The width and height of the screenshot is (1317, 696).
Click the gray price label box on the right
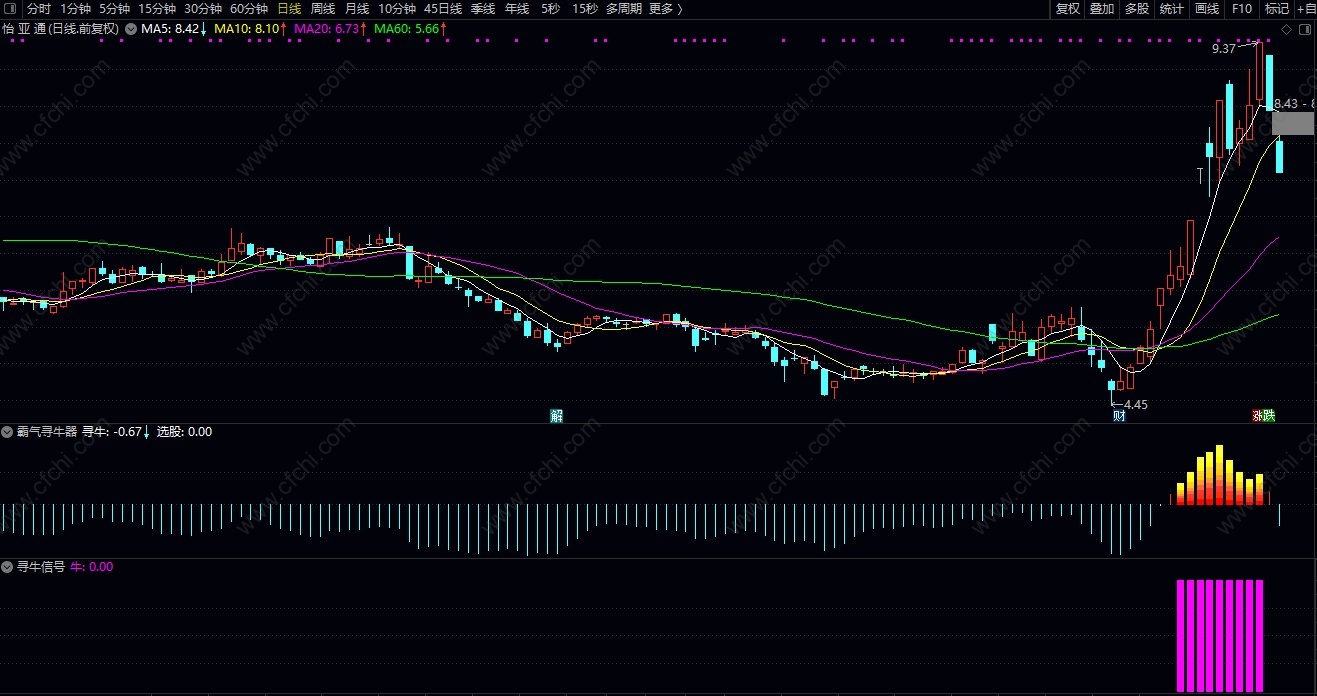tap(1293, 124)
